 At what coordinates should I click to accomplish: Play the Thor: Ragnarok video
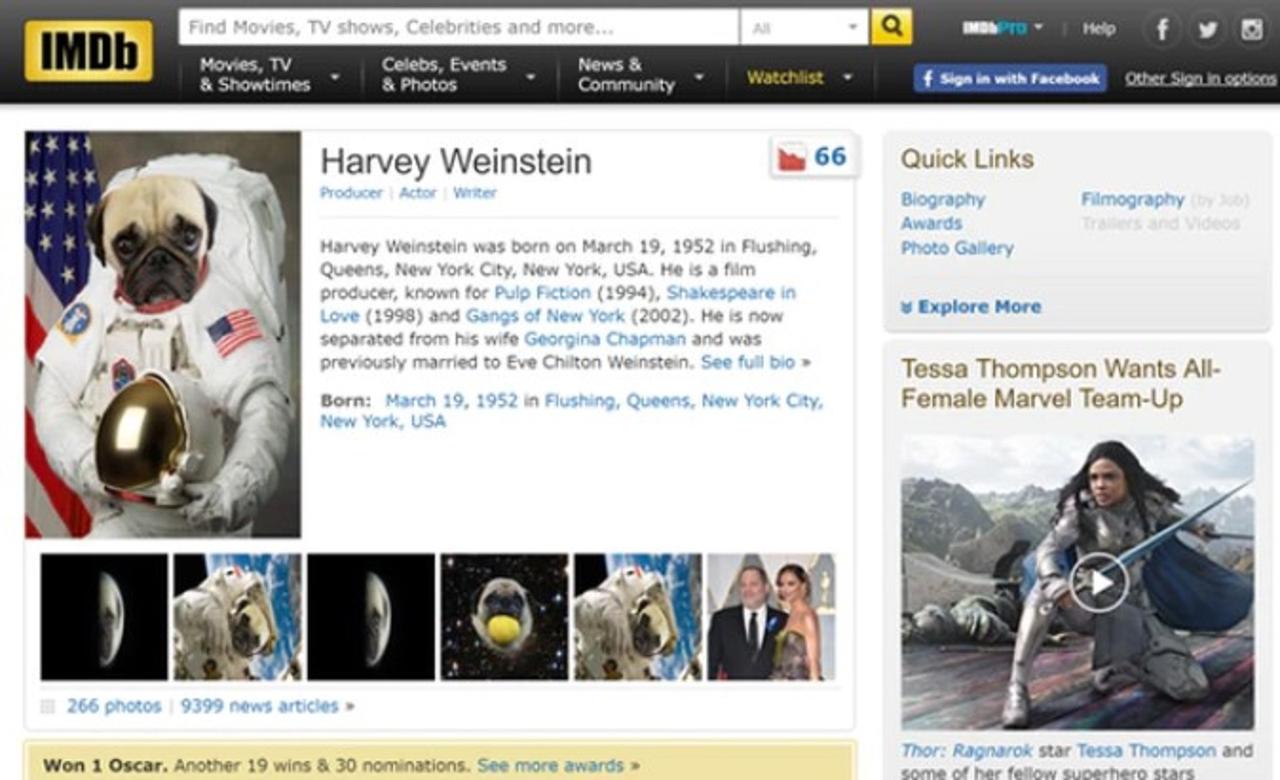click(1098, 582)
